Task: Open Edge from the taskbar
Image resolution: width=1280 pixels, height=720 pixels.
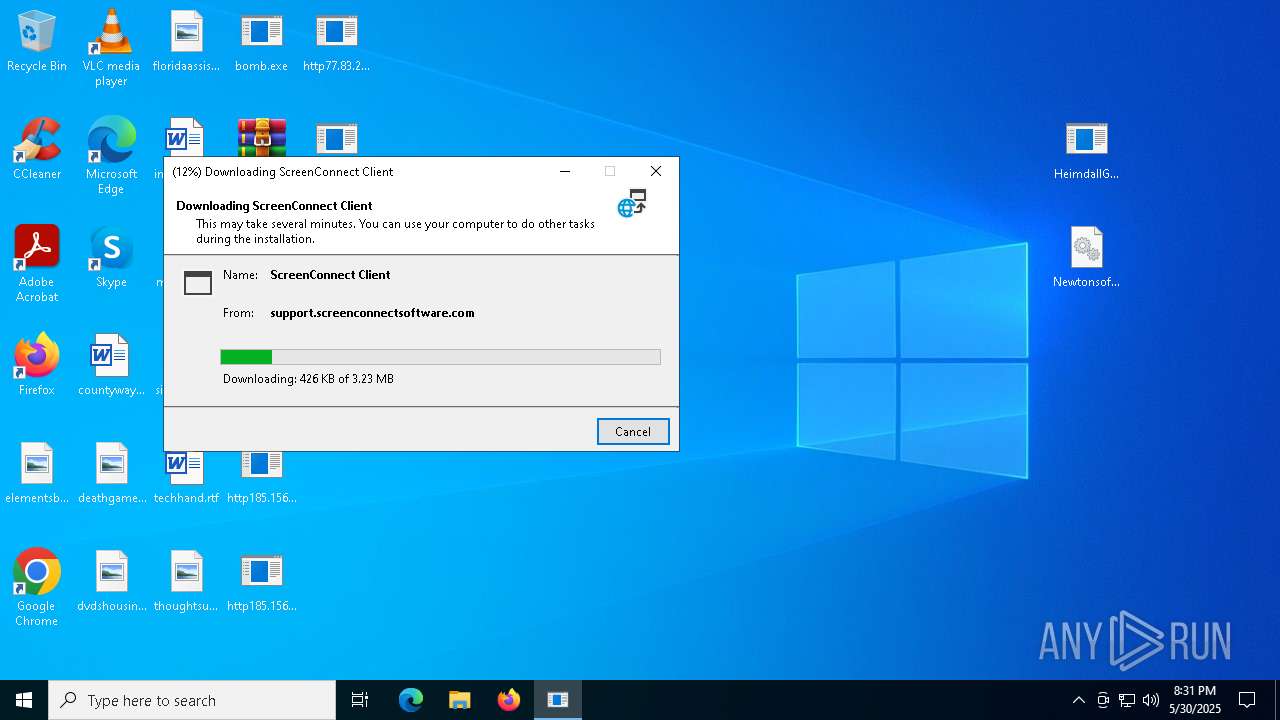Action: [411, 700]
